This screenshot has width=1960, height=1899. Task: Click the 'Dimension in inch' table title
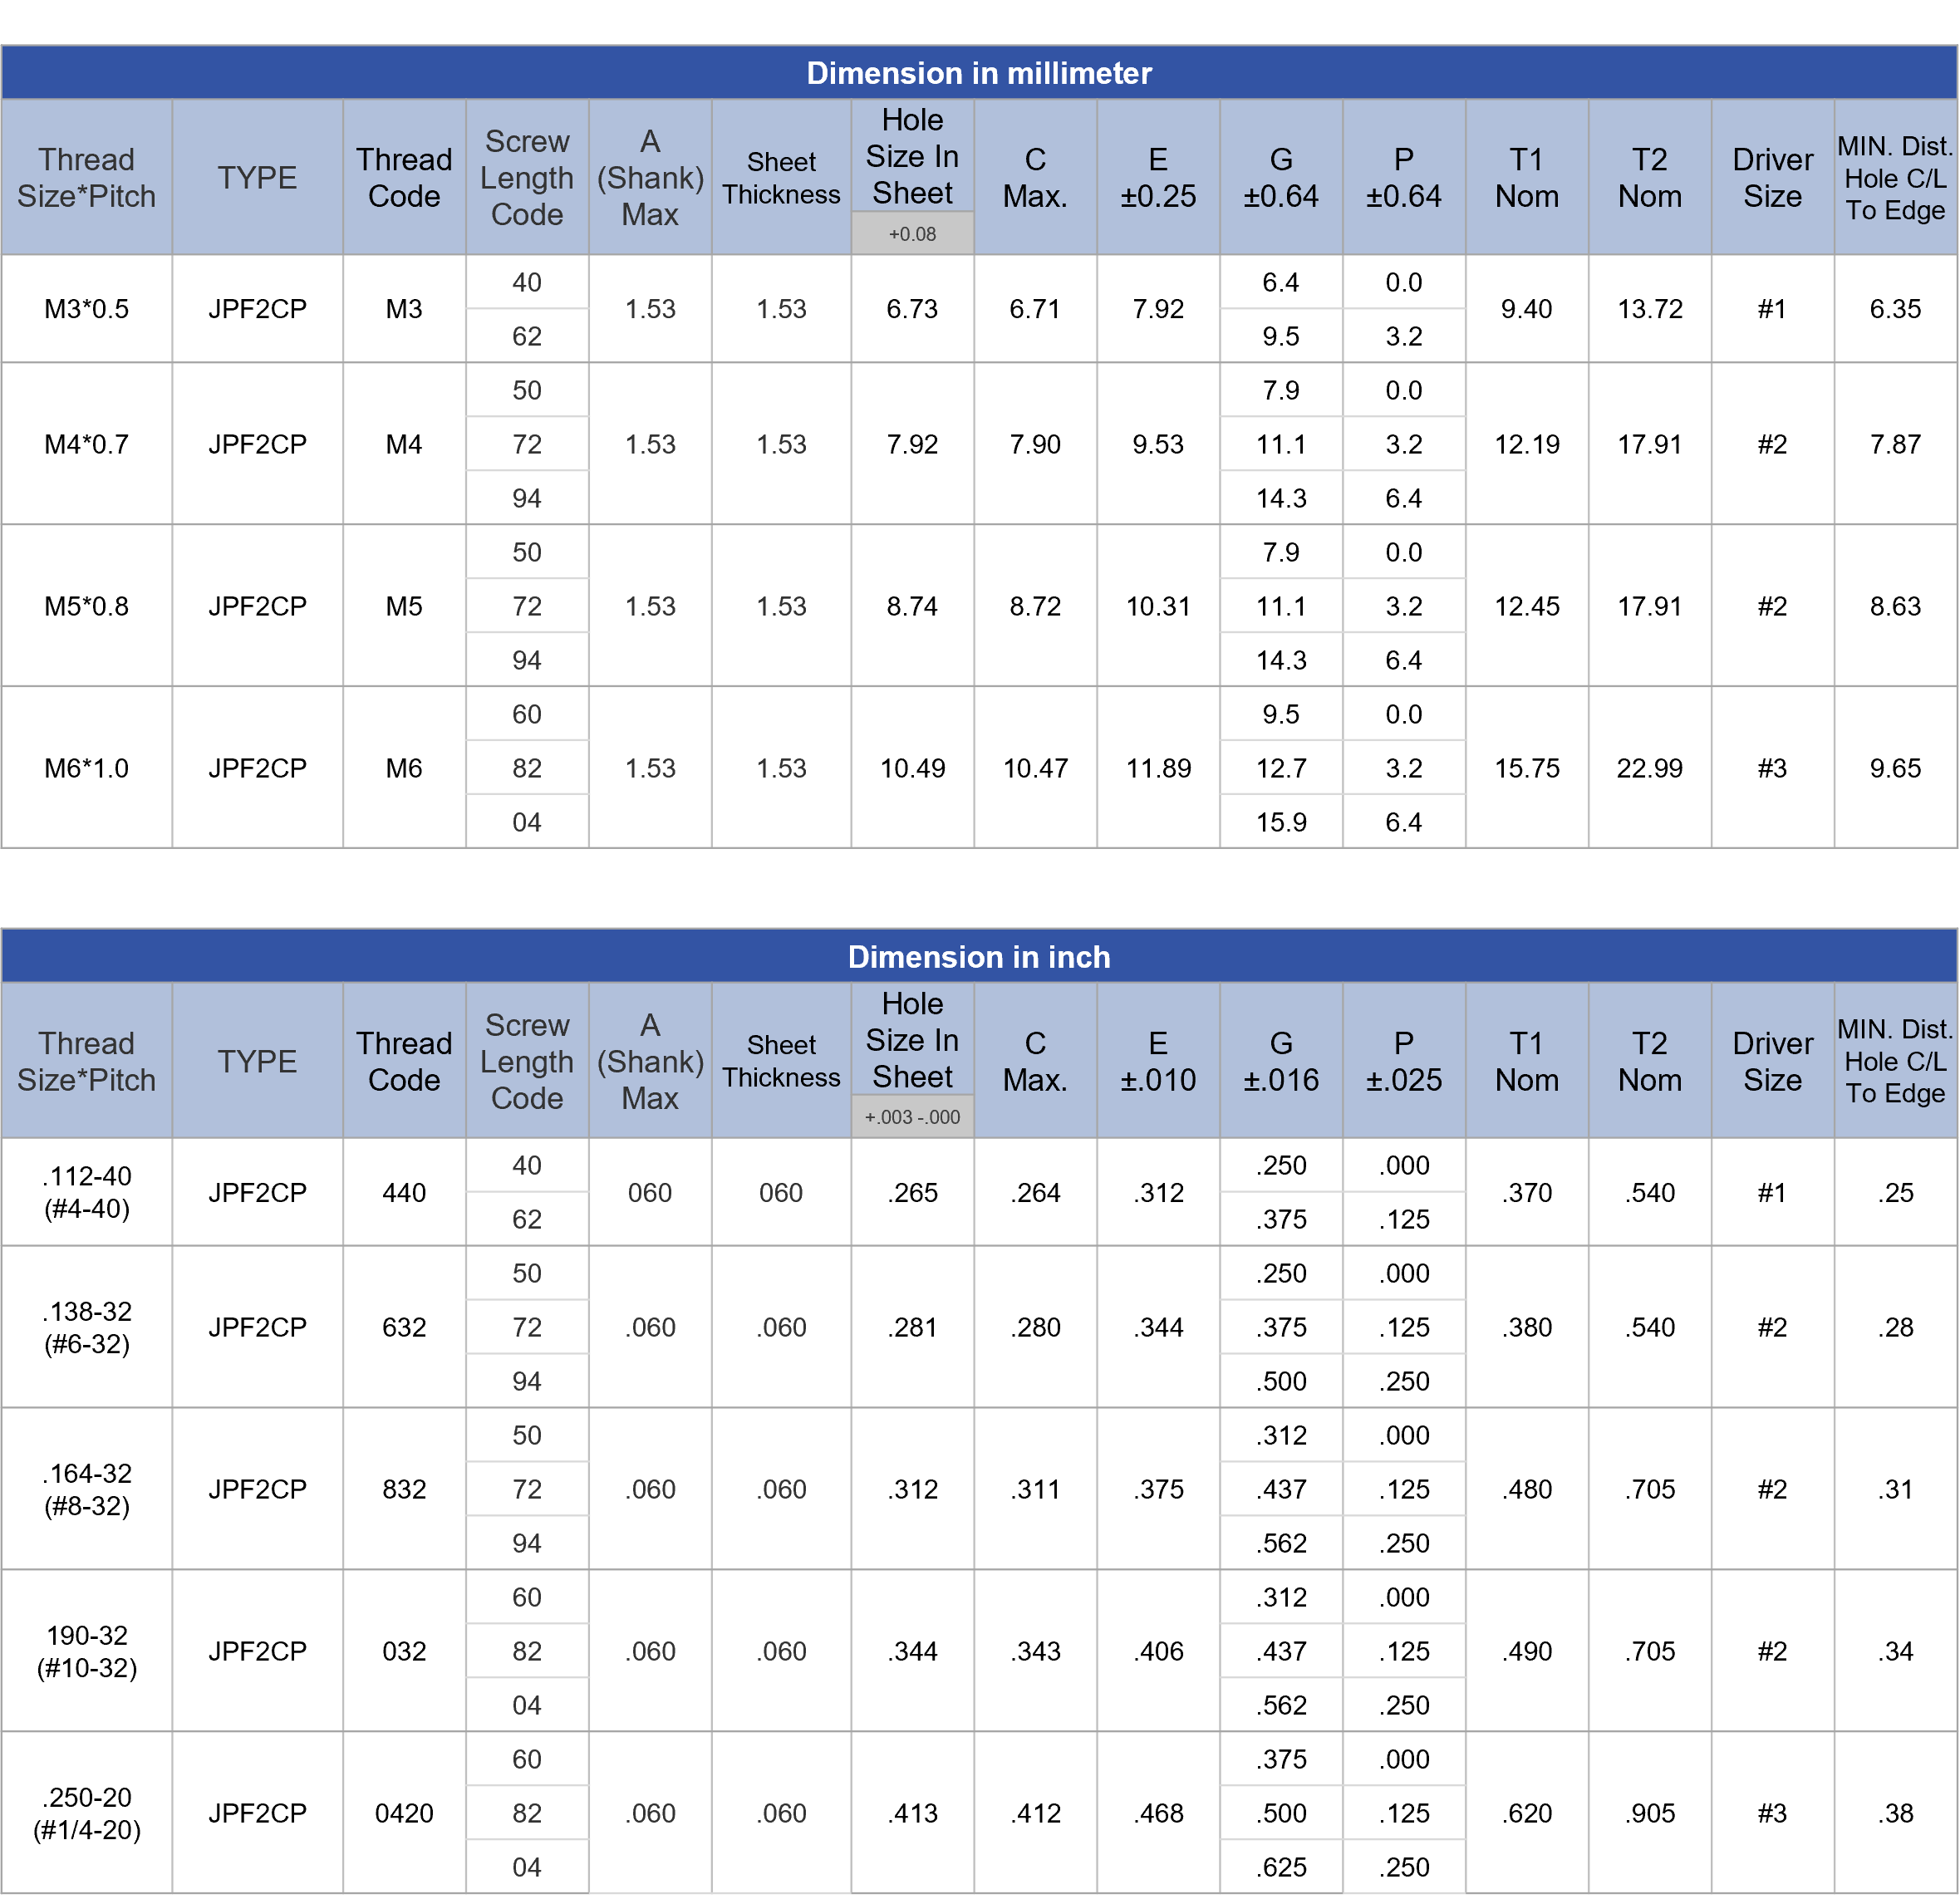(x=979, y=957)
